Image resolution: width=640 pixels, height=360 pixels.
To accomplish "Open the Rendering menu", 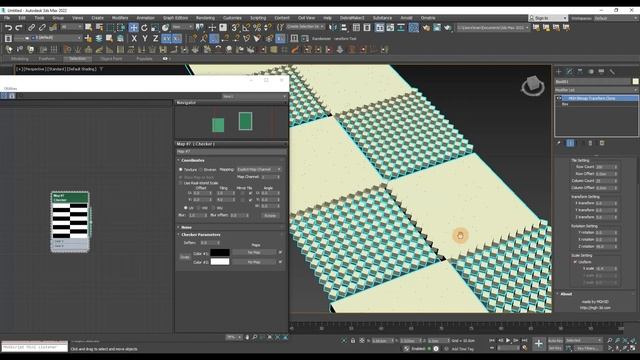I will click(205, 18).
